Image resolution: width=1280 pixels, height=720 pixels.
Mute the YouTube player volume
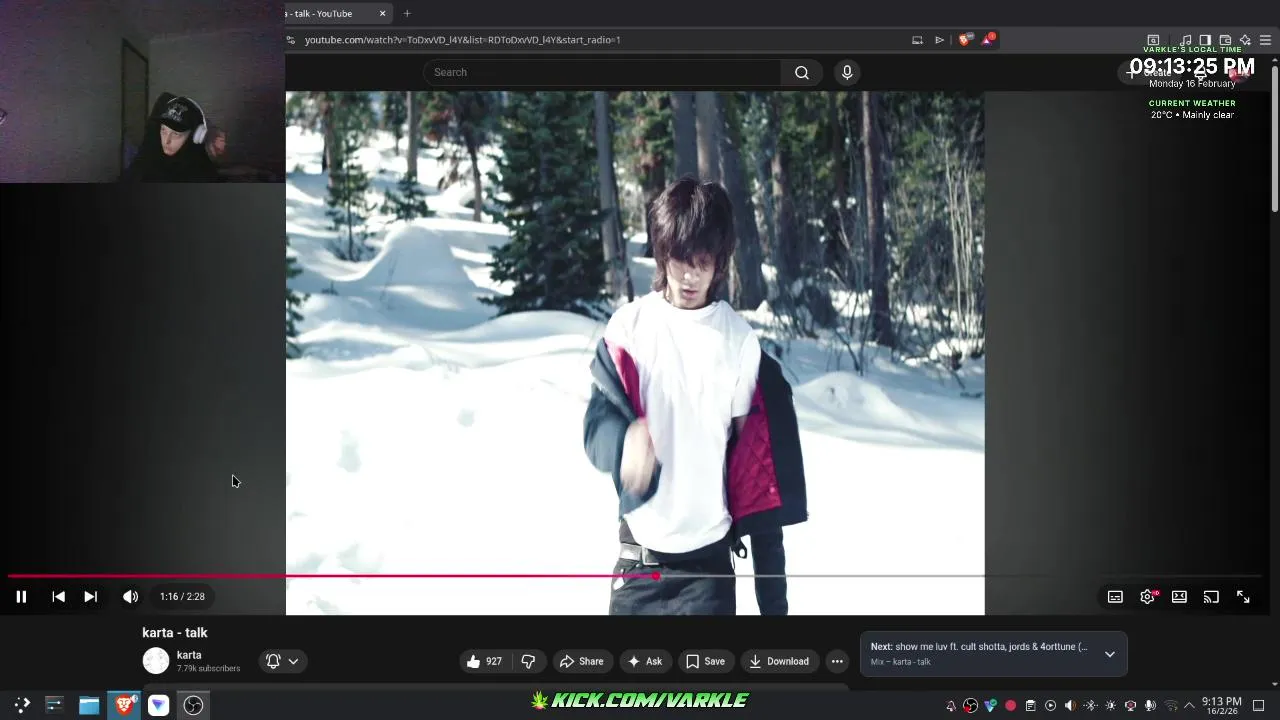tap(130, 596)
